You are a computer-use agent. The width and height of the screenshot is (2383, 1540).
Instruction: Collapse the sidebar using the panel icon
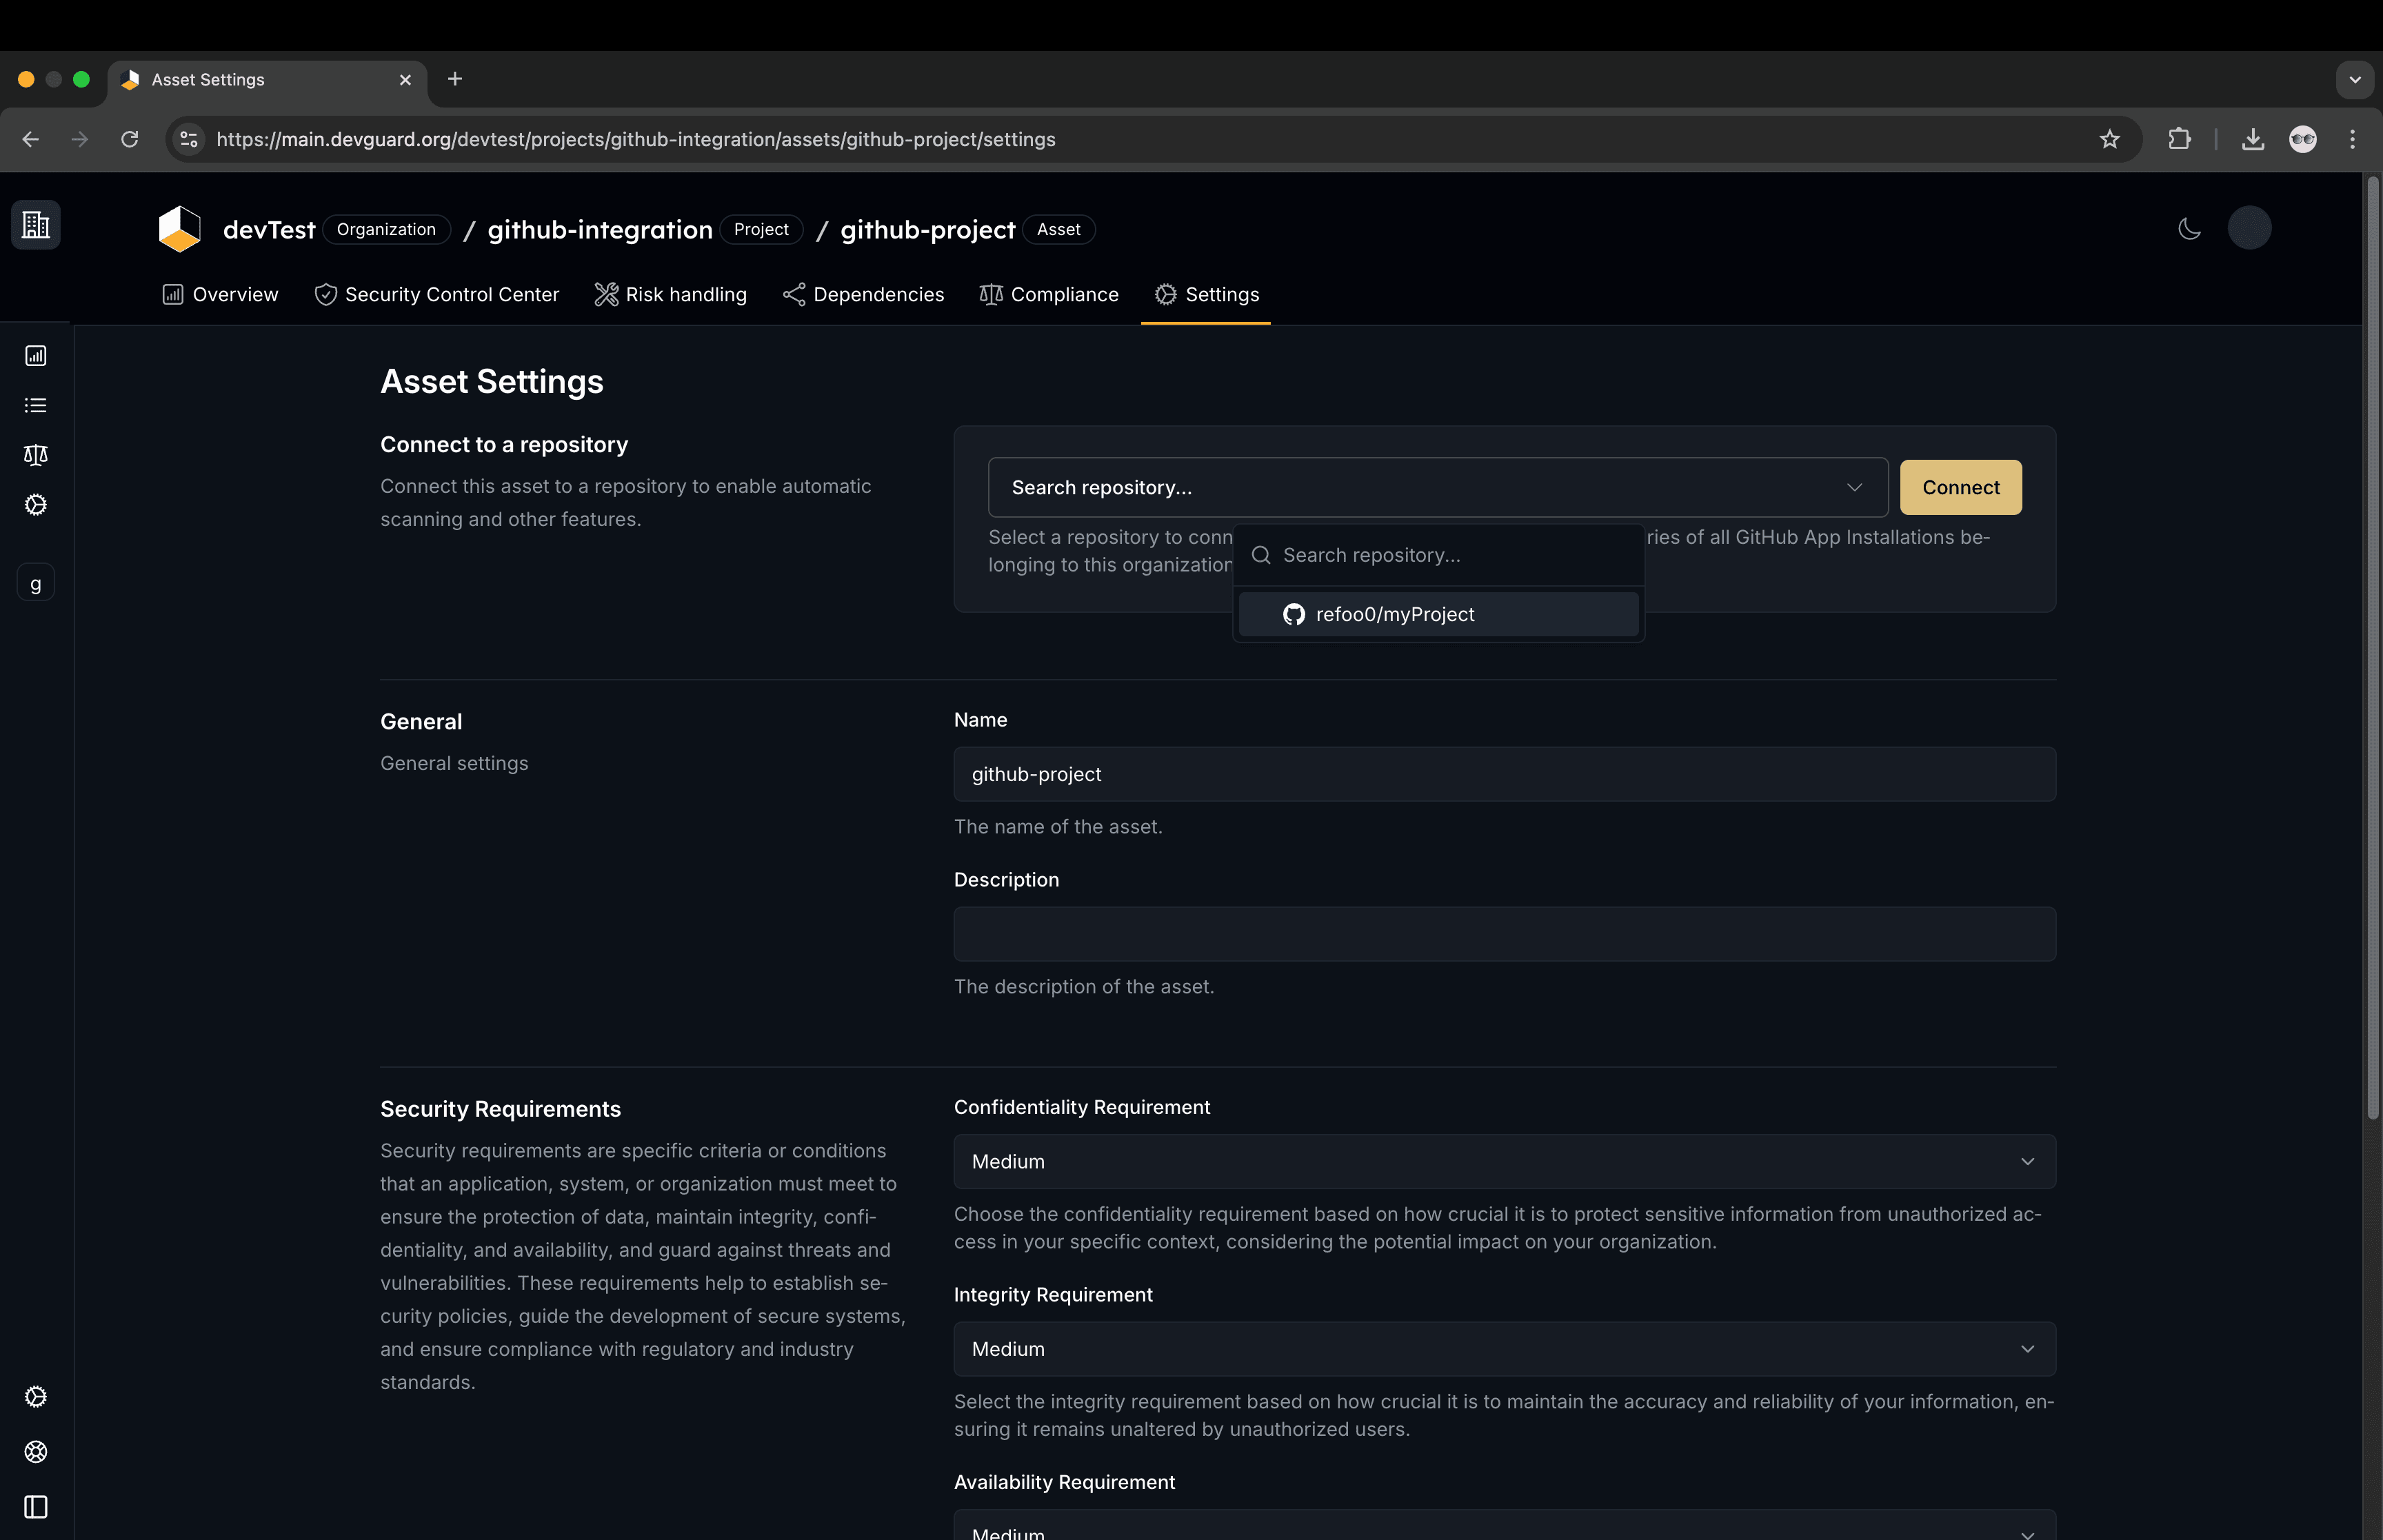click(x=35, y=1507)
